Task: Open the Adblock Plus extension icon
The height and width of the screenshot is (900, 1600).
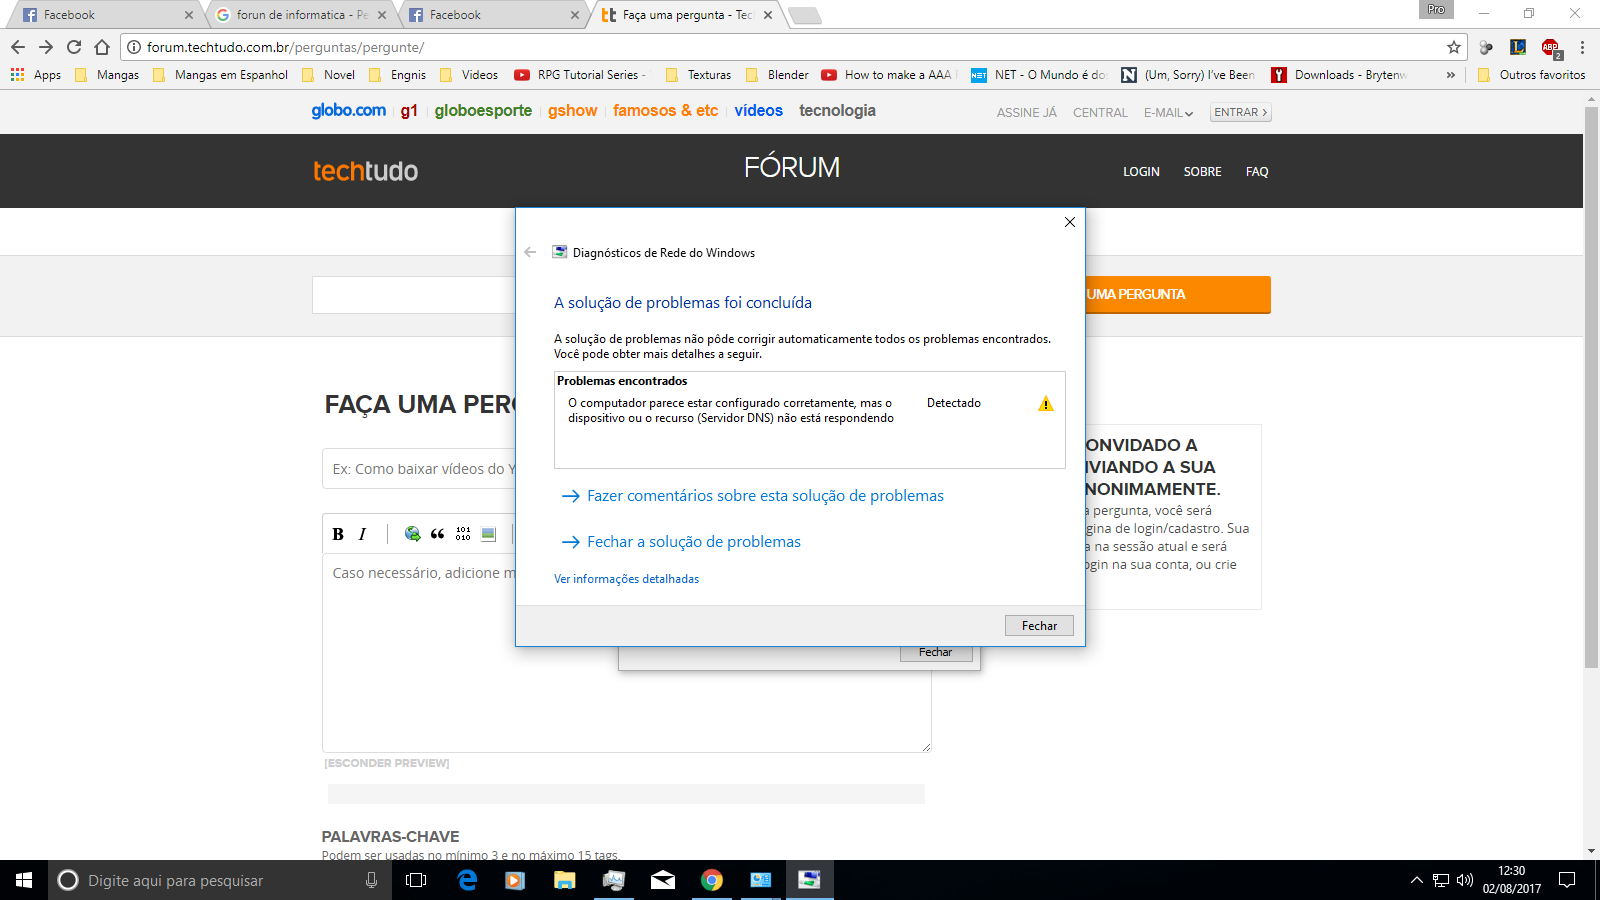Action: [1551, 47]
